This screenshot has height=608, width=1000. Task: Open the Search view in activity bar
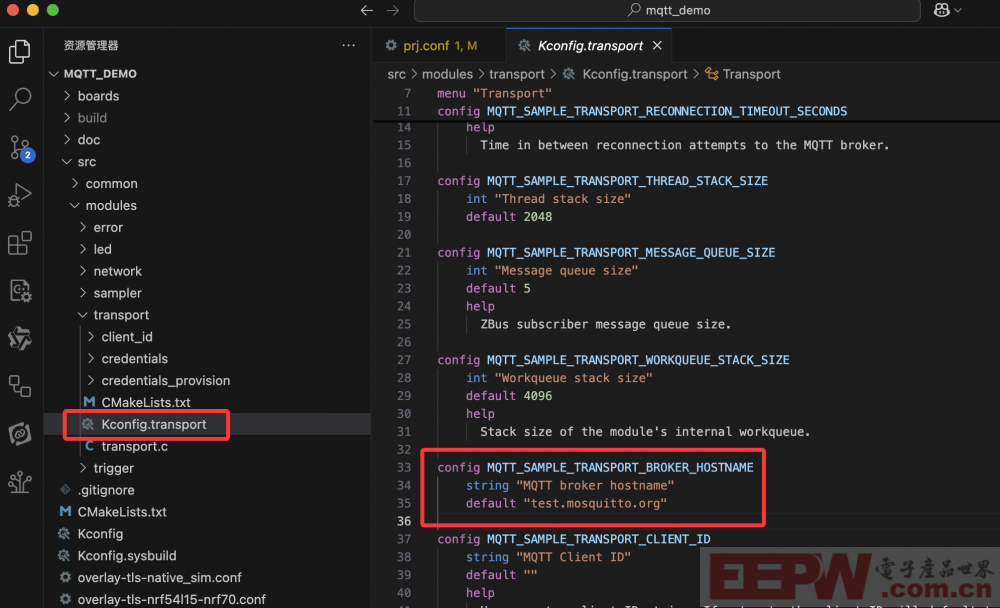coord(19,99)
